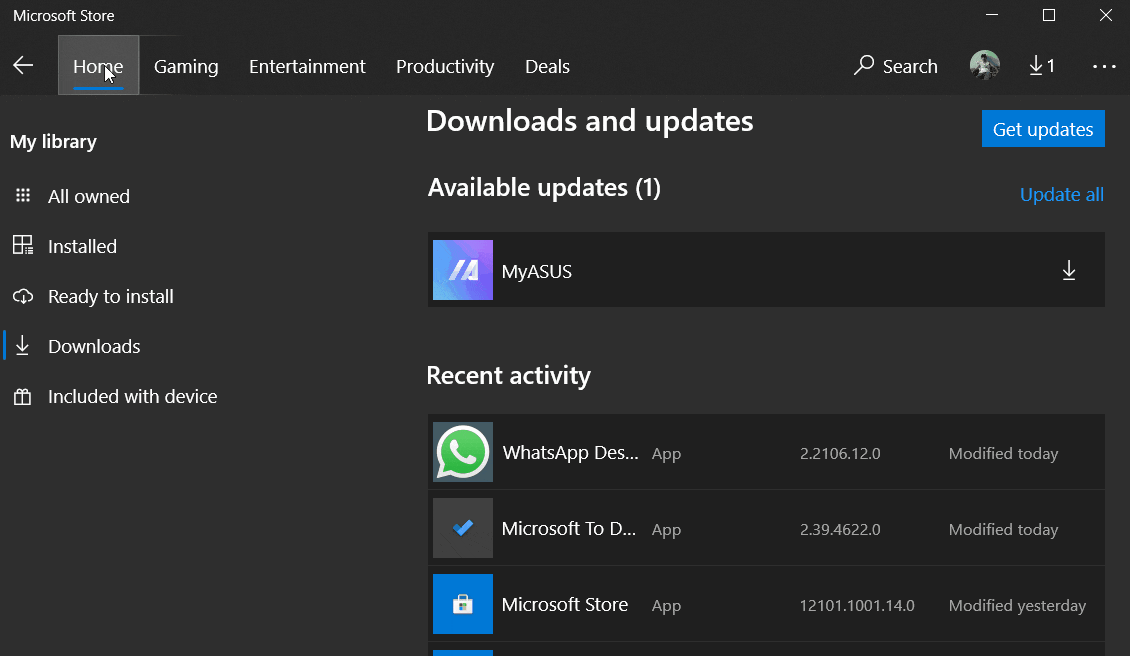The width and height of the screenshot is (1130, 656).
Task: Switch to the Gaming tab
Action: tap(186, 66)
